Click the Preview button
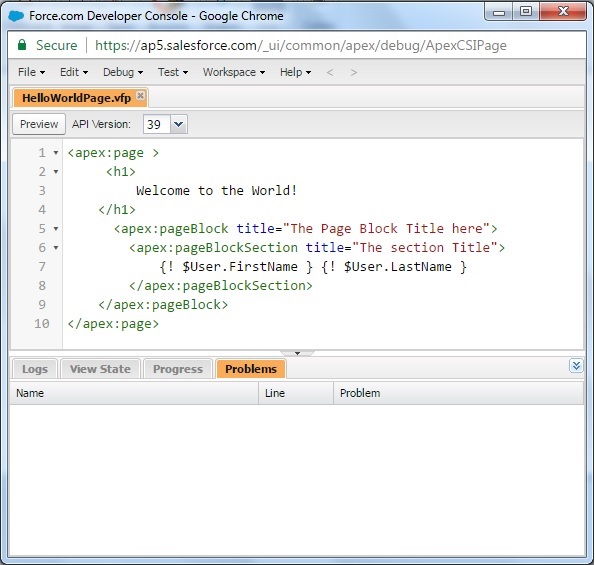This screenshot has width=595, height=565. point(39,124)
